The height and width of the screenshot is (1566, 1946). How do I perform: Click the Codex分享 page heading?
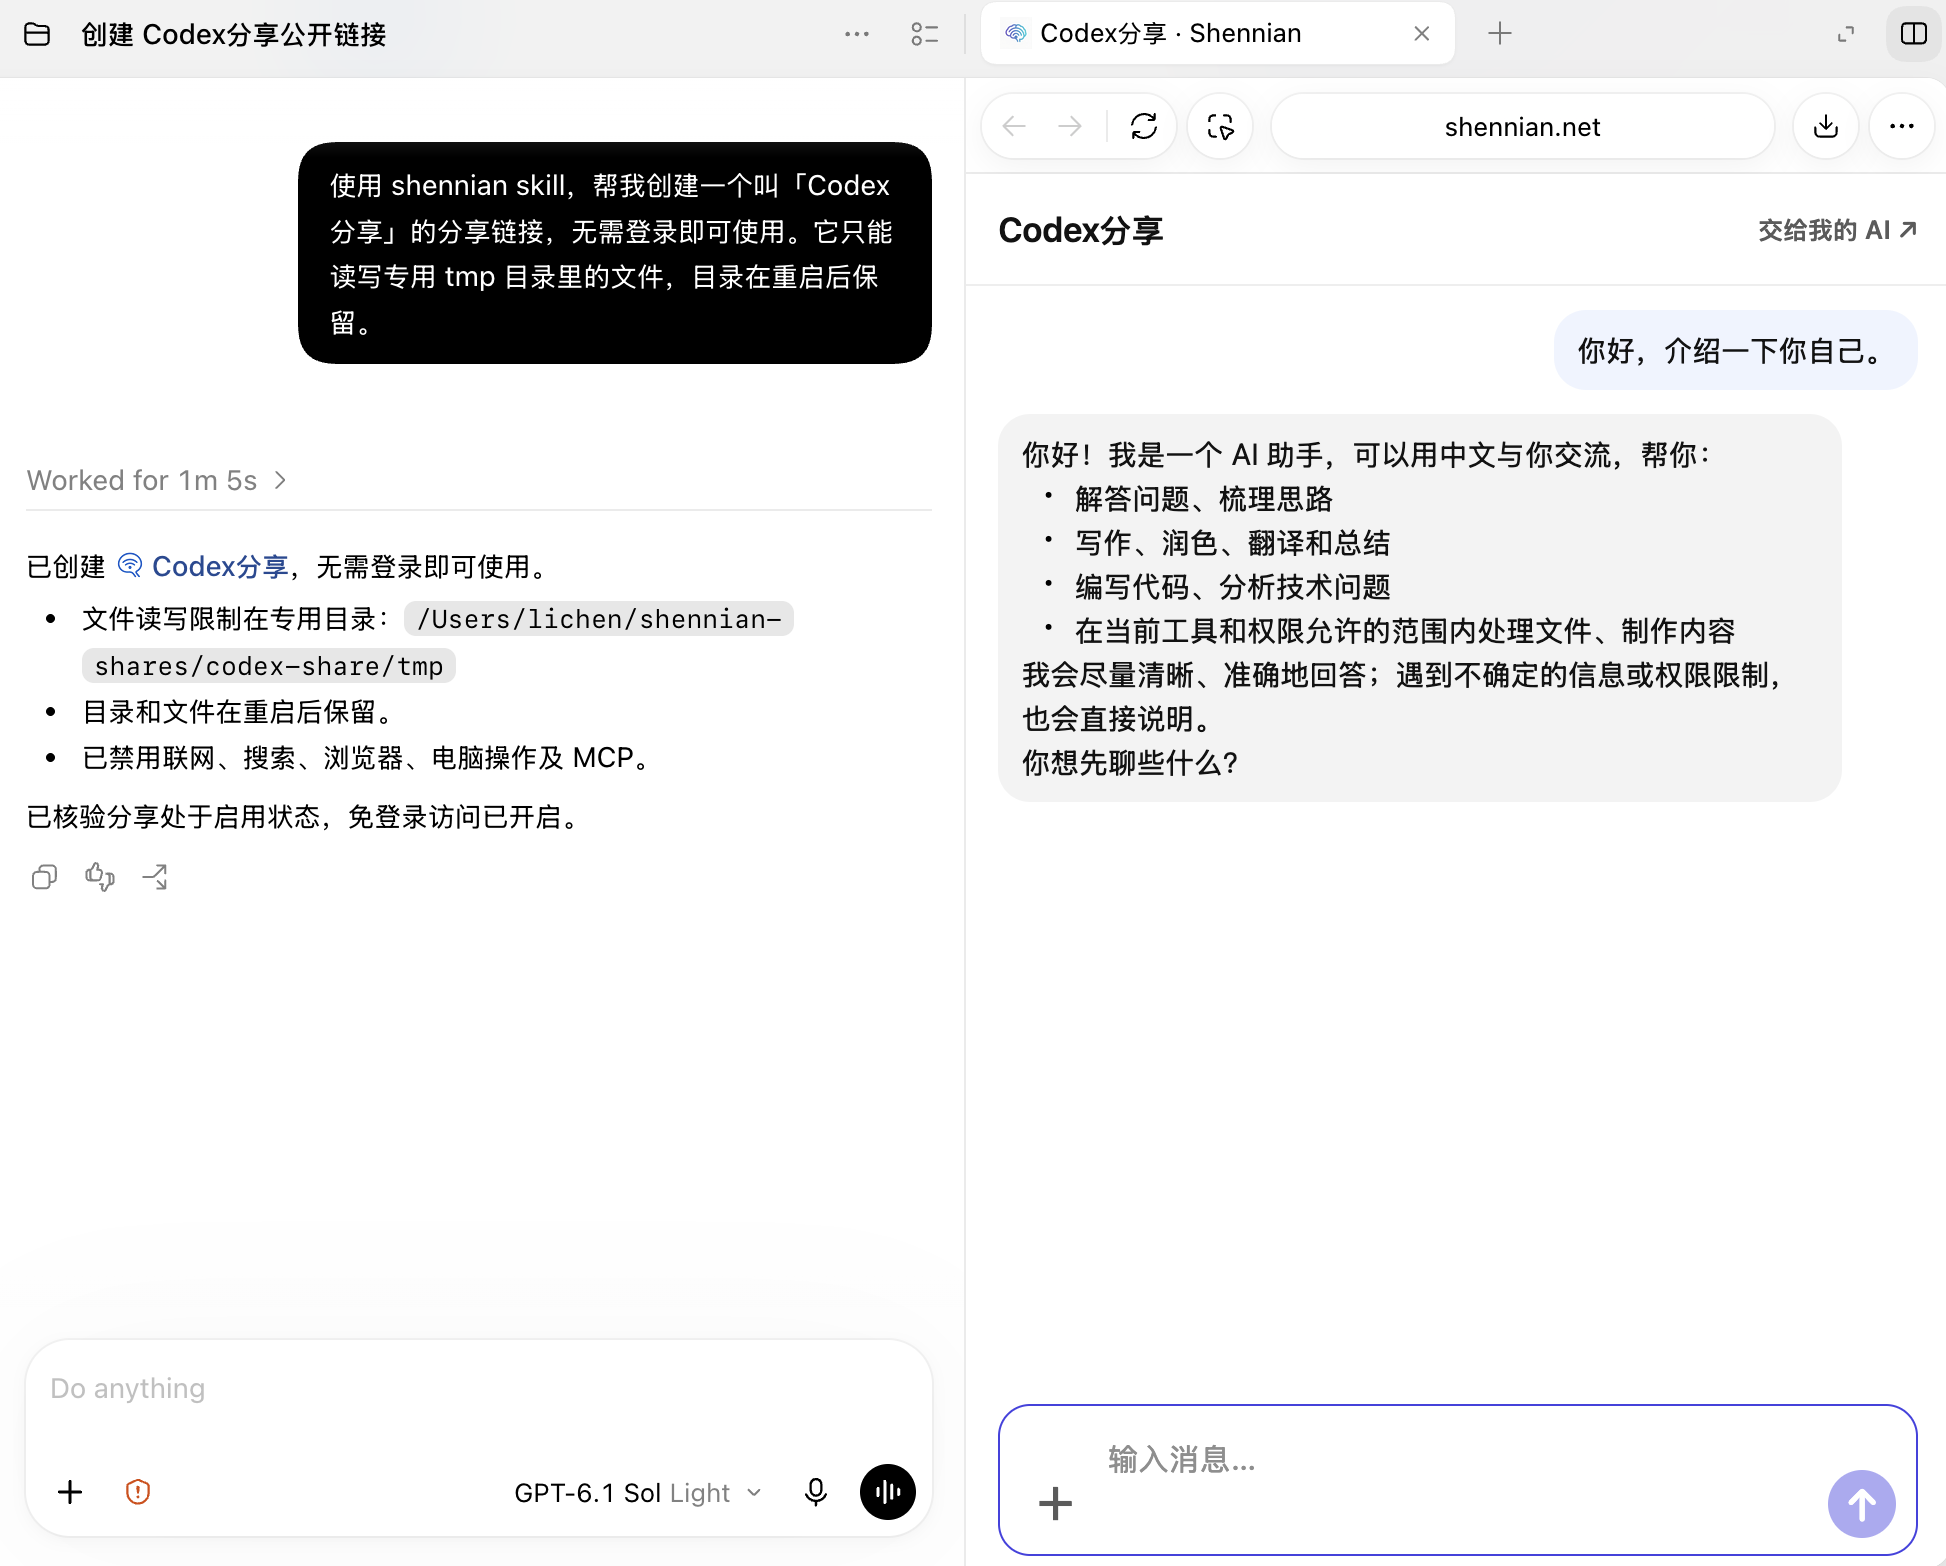click(x=1081, y=231)
